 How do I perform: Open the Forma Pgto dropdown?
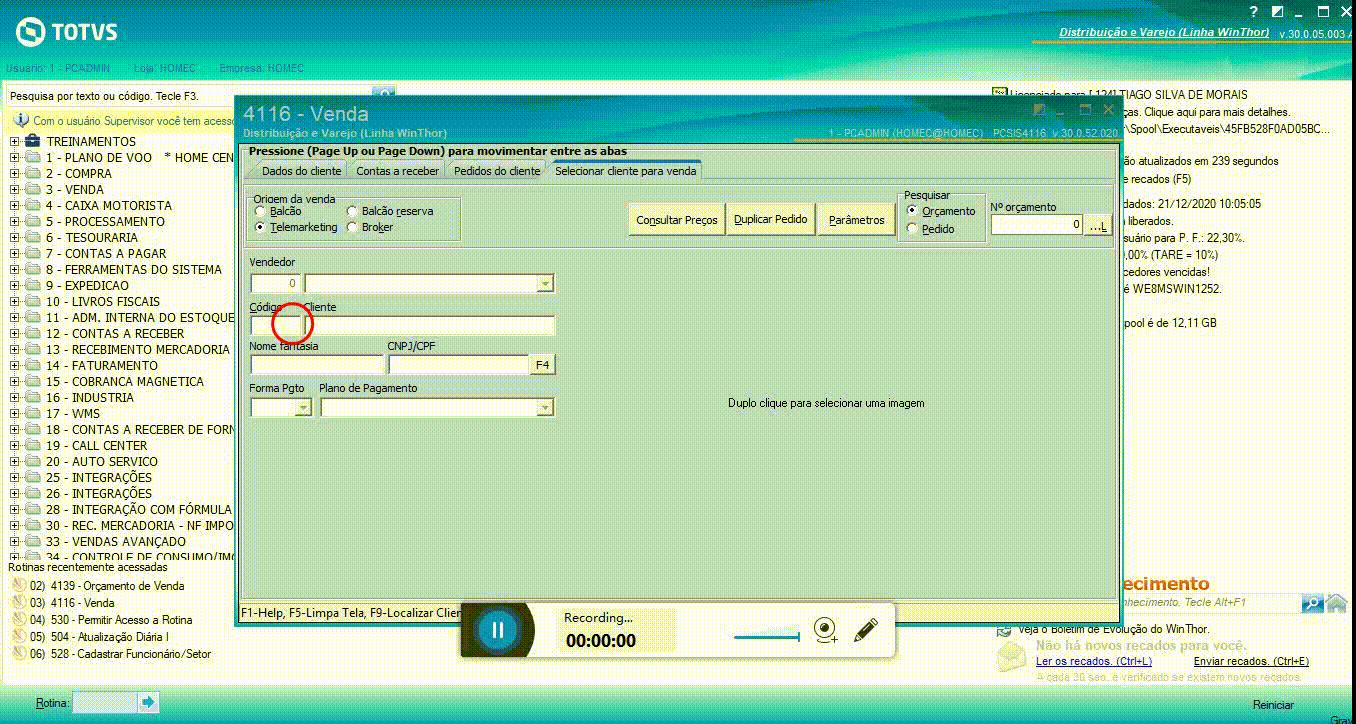pyautogui.click(x=303, y=407)
